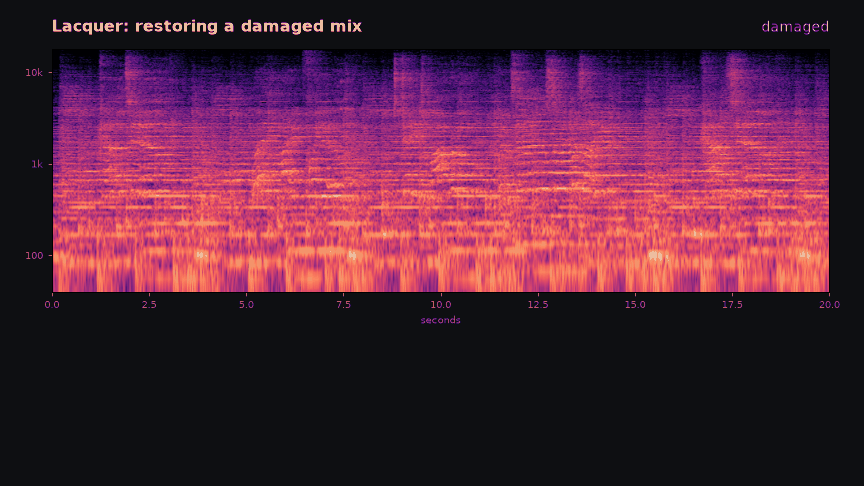Click the "100" frequency axis label
The width and height of the screenshot is (864, 486).
34,256
